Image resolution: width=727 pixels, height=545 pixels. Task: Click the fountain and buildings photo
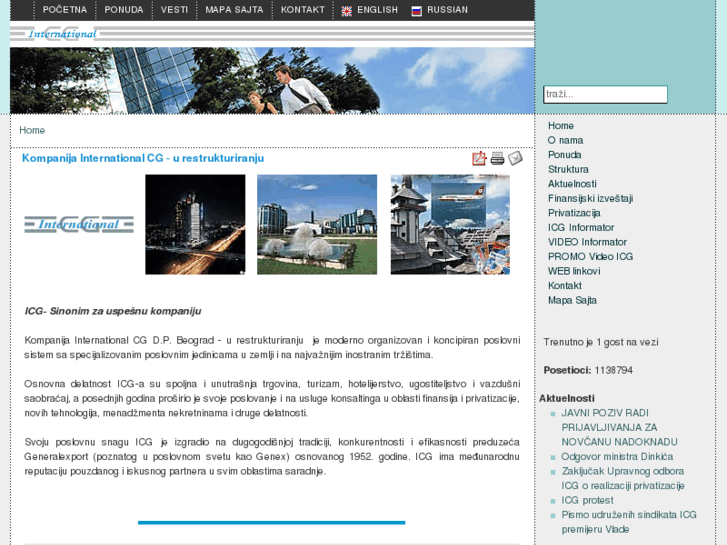[317, 224]
